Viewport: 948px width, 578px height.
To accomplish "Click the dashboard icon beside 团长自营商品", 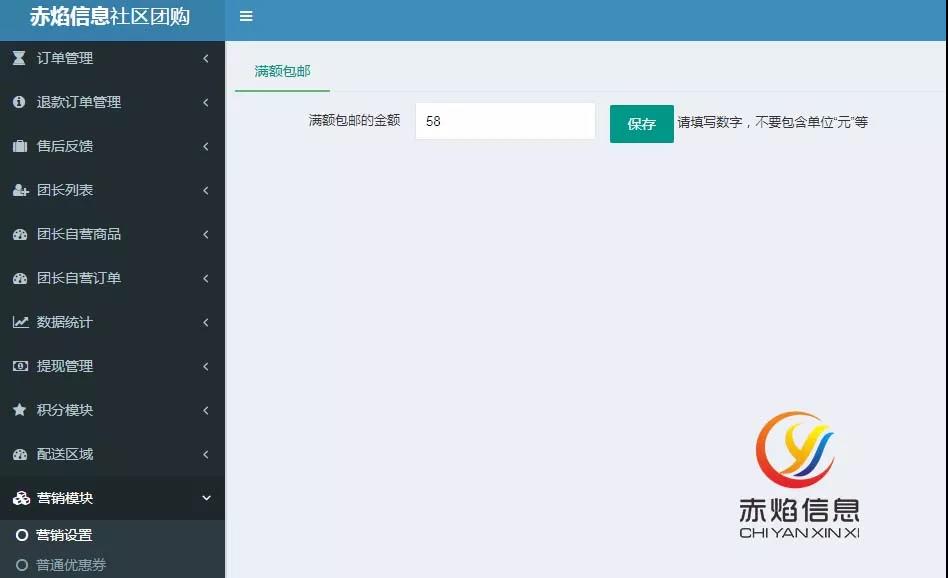I will [20, 234].
